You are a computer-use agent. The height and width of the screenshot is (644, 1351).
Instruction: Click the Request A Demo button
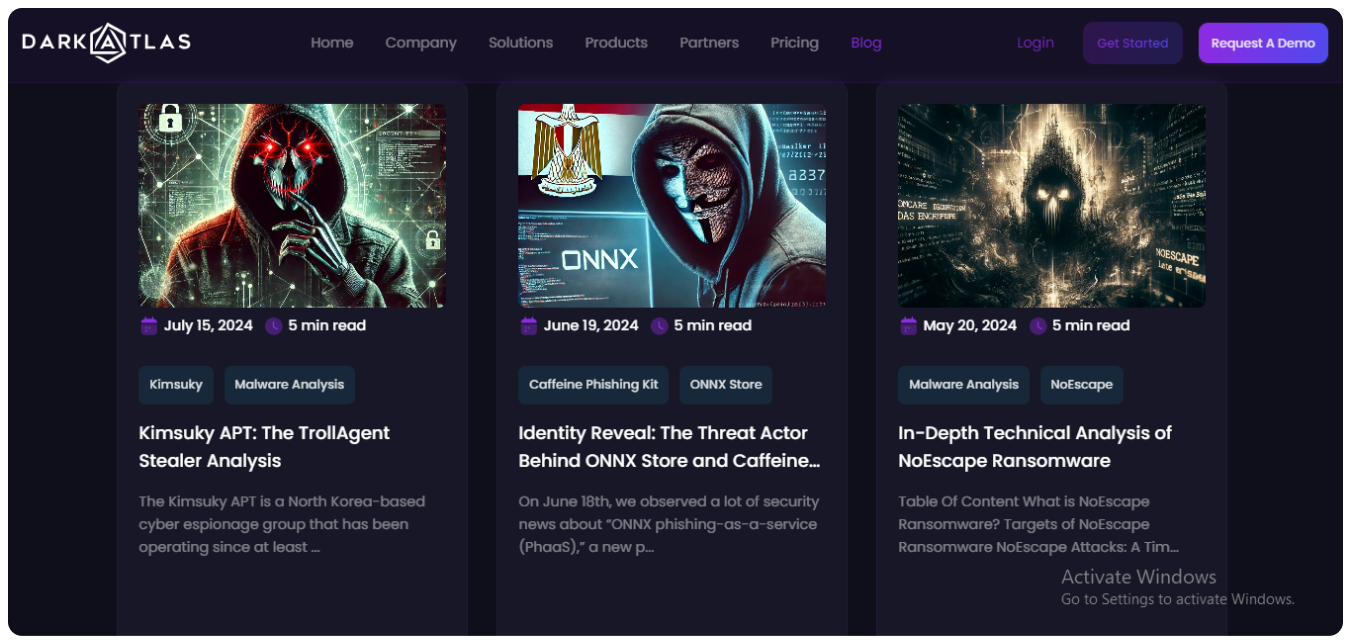pos(1263,43)
